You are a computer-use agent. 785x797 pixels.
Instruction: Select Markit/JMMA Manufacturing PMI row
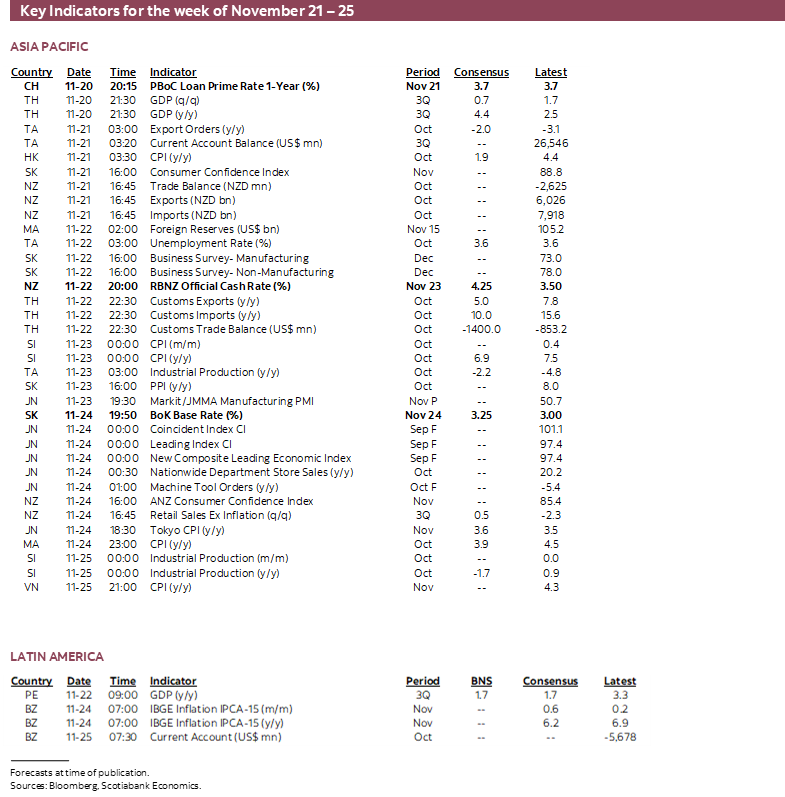click(289, 401)
